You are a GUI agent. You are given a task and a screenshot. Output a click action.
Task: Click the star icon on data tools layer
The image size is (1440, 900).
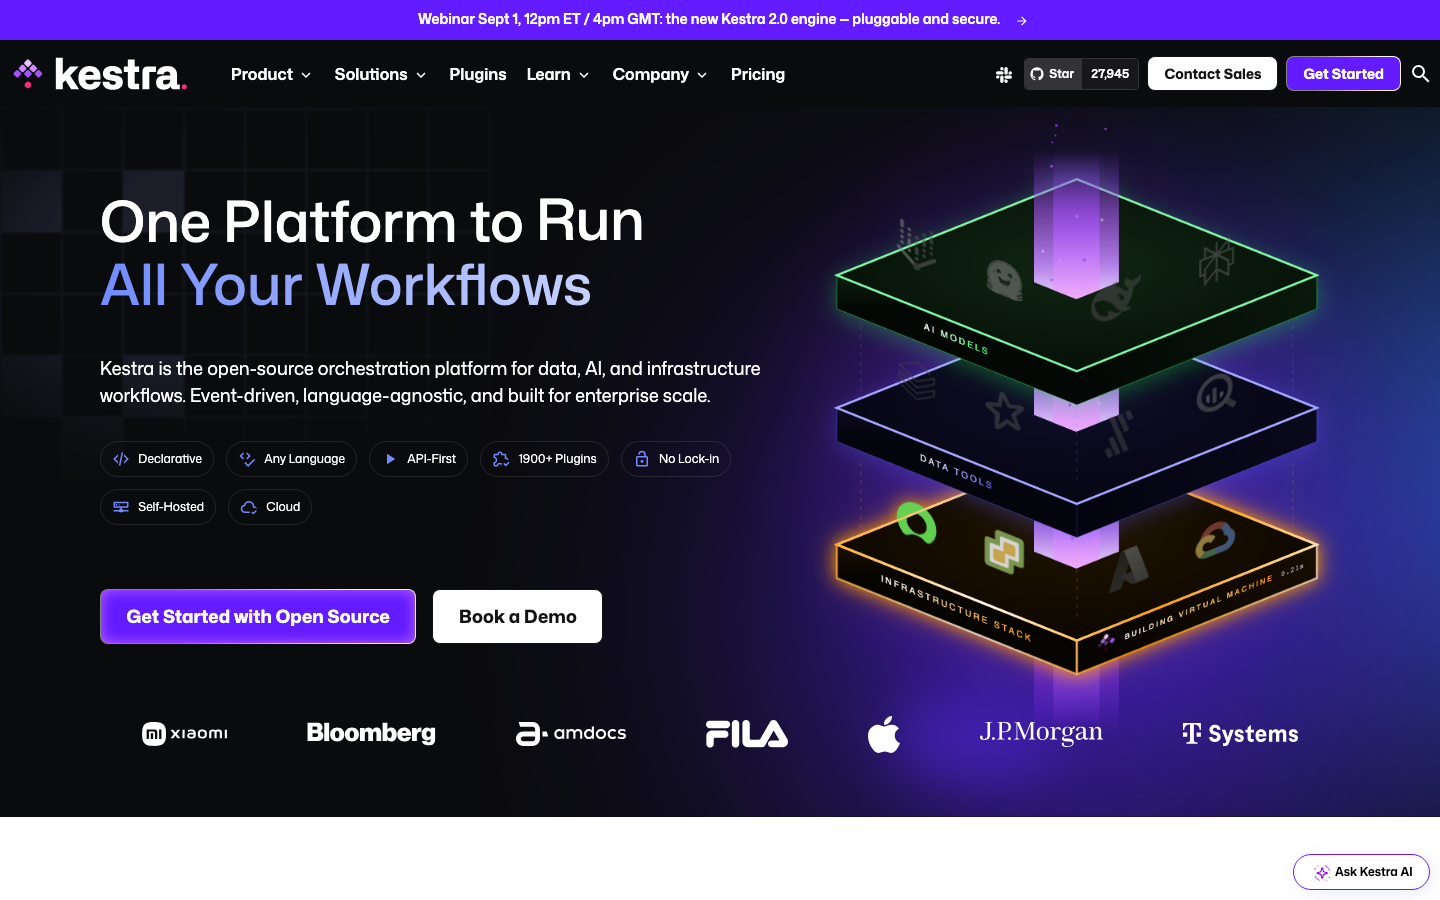pyautogui.click(x=1004, y=411)
